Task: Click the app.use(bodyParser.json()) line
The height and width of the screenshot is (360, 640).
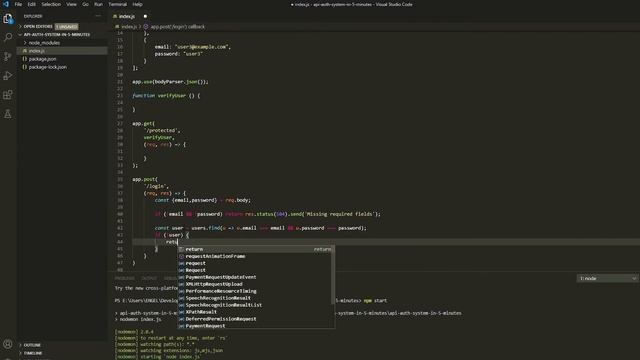Action: point(170,82)
